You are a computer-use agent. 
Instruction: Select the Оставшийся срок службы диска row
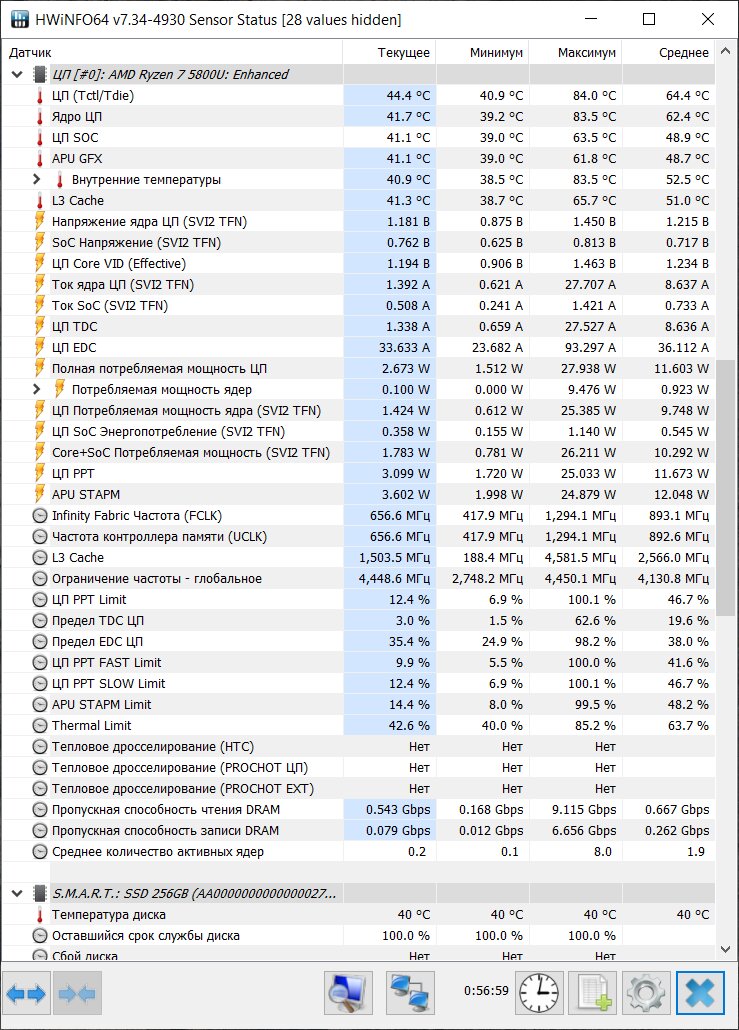[359, 936]
